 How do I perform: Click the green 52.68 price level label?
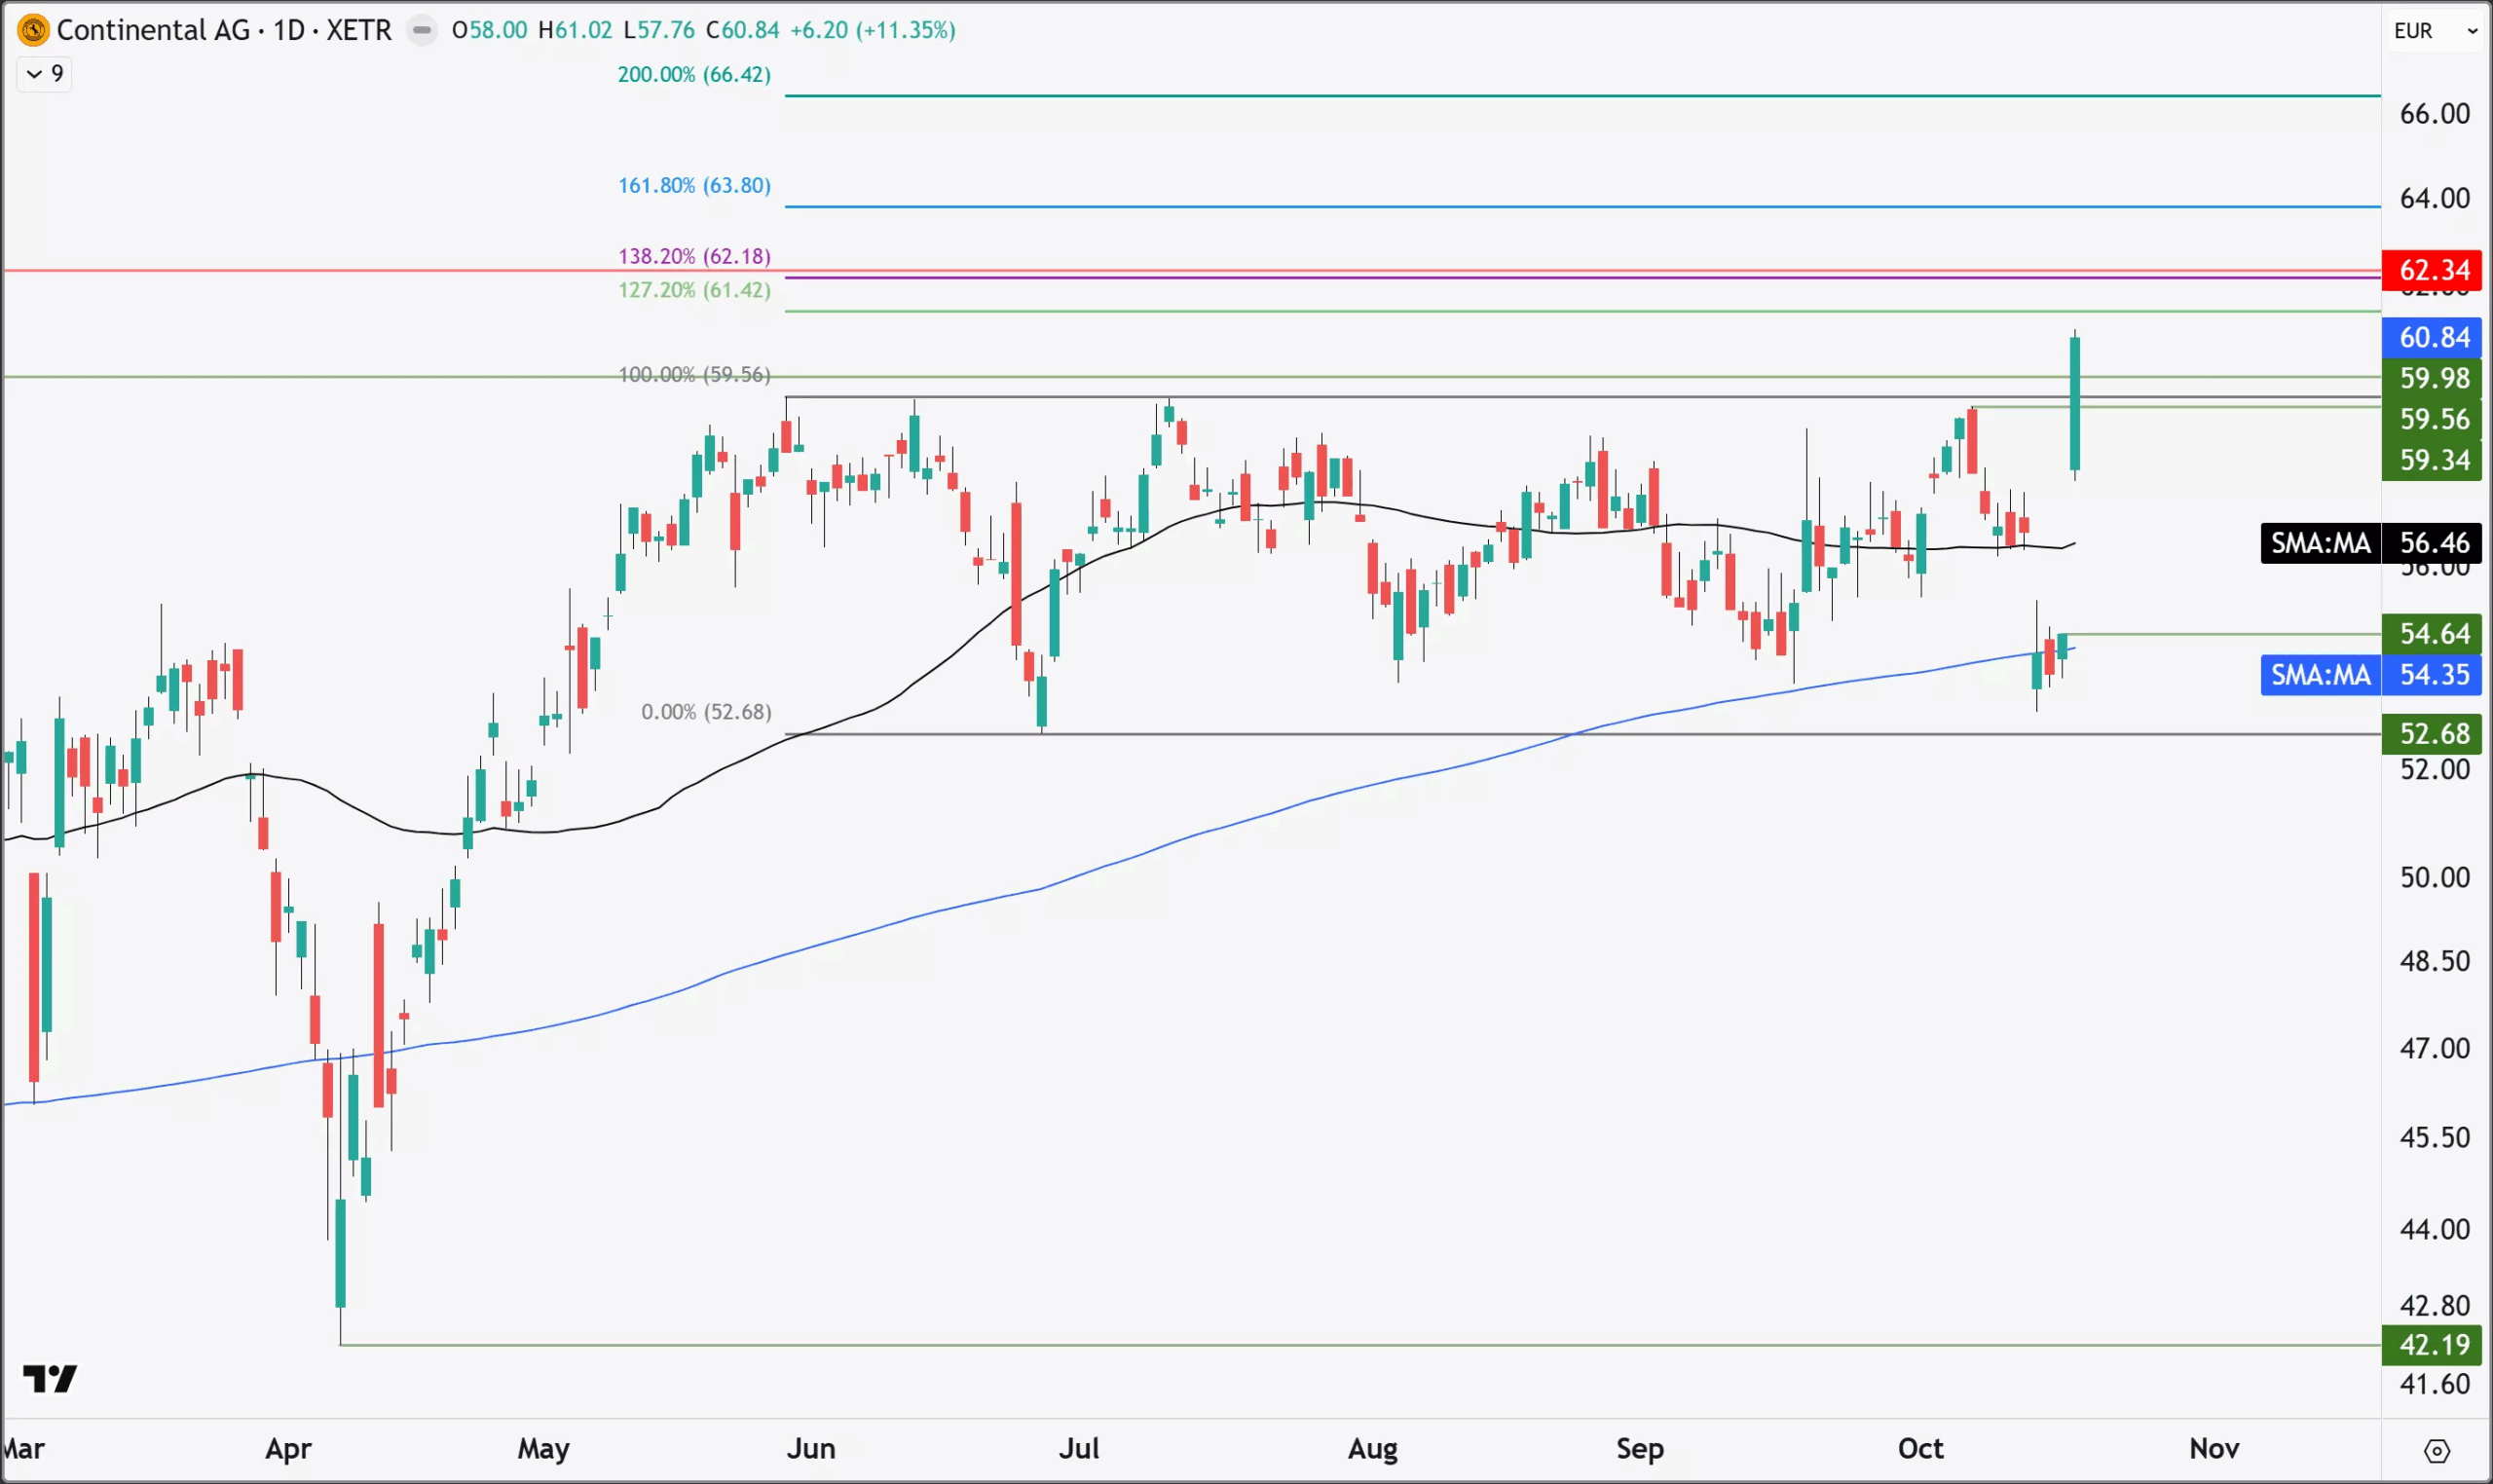point(2432,734)
